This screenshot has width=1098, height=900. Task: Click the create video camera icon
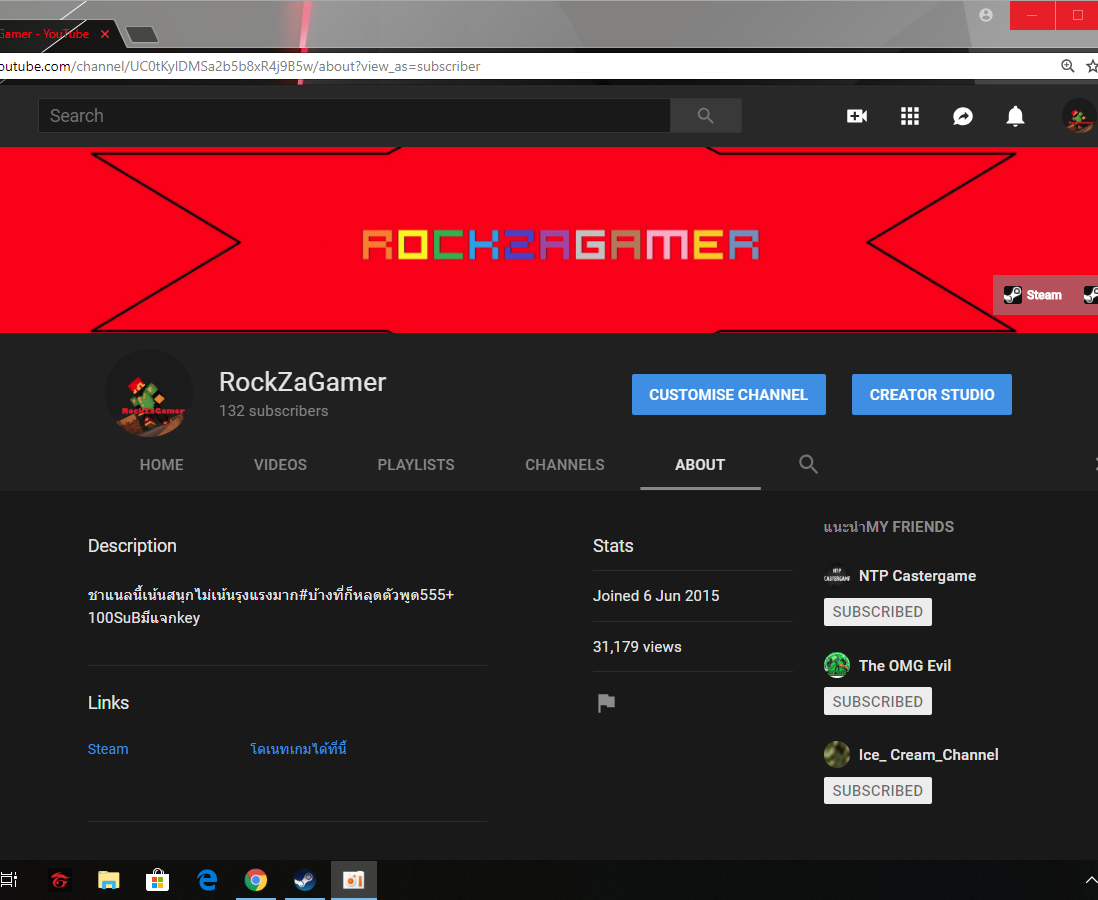tap(856, 116)
